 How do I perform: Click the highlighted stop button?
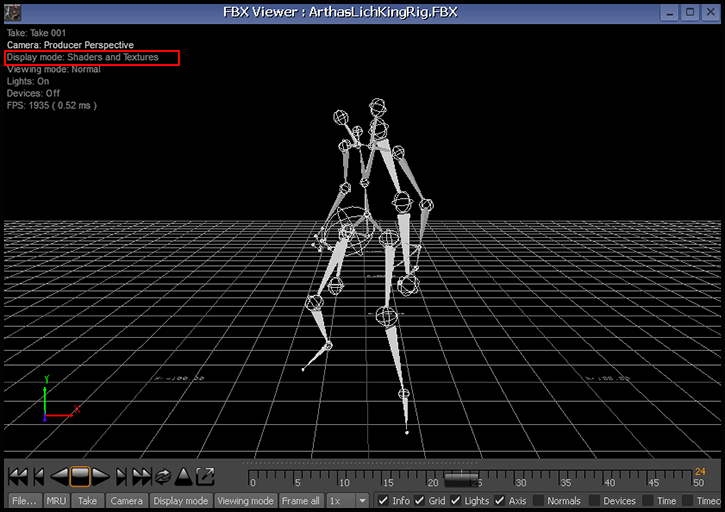point(80,476)
